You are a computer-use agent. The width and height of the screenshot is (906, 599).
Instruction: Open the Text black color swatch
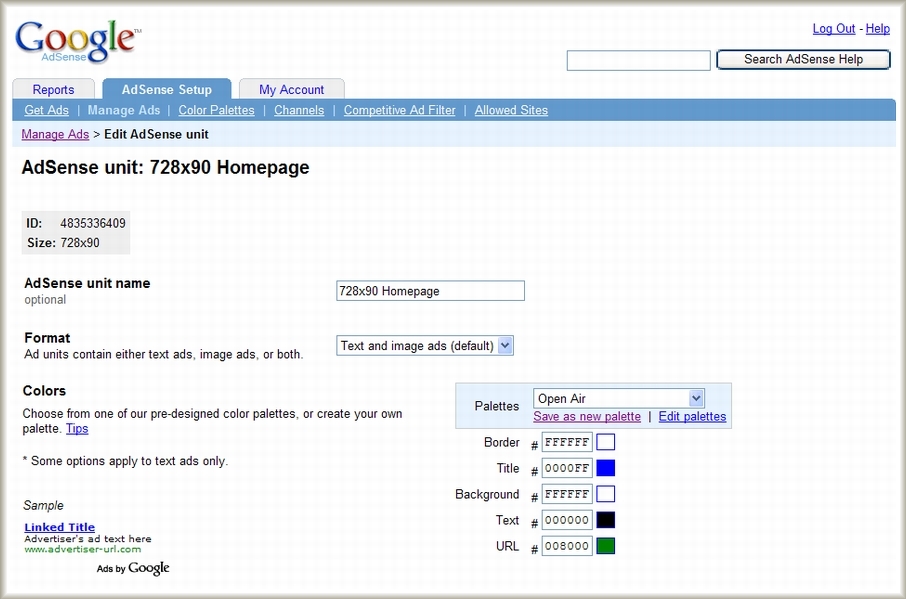pos(606,520)
